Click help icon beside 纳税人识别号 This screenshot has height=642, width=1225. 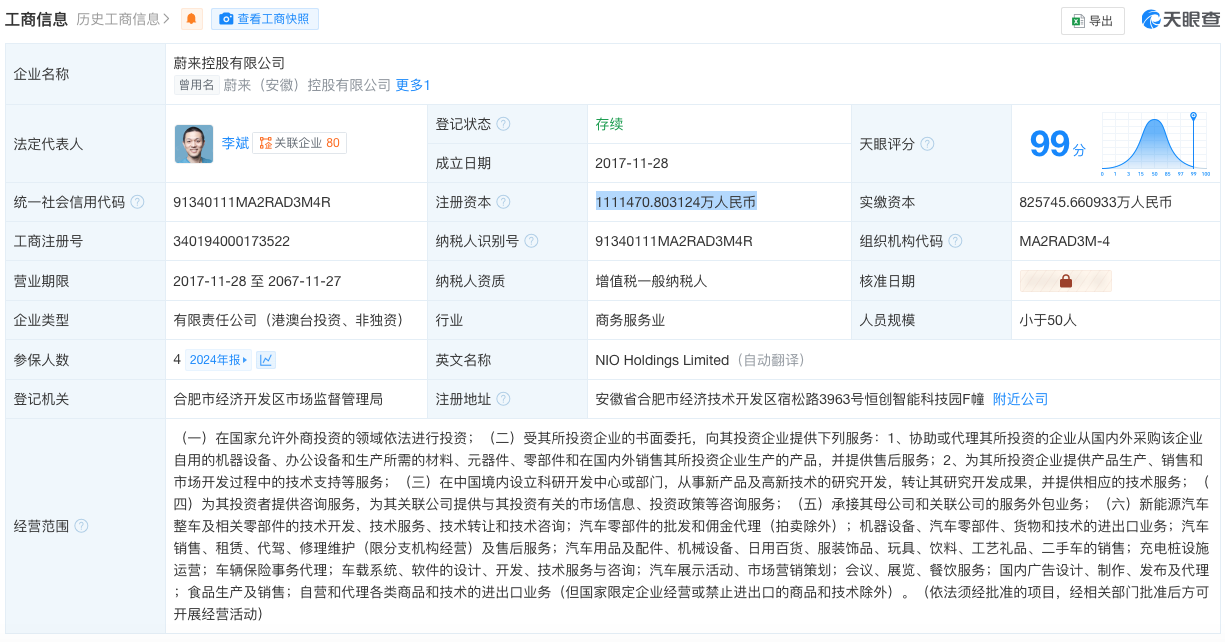point(531,241)
